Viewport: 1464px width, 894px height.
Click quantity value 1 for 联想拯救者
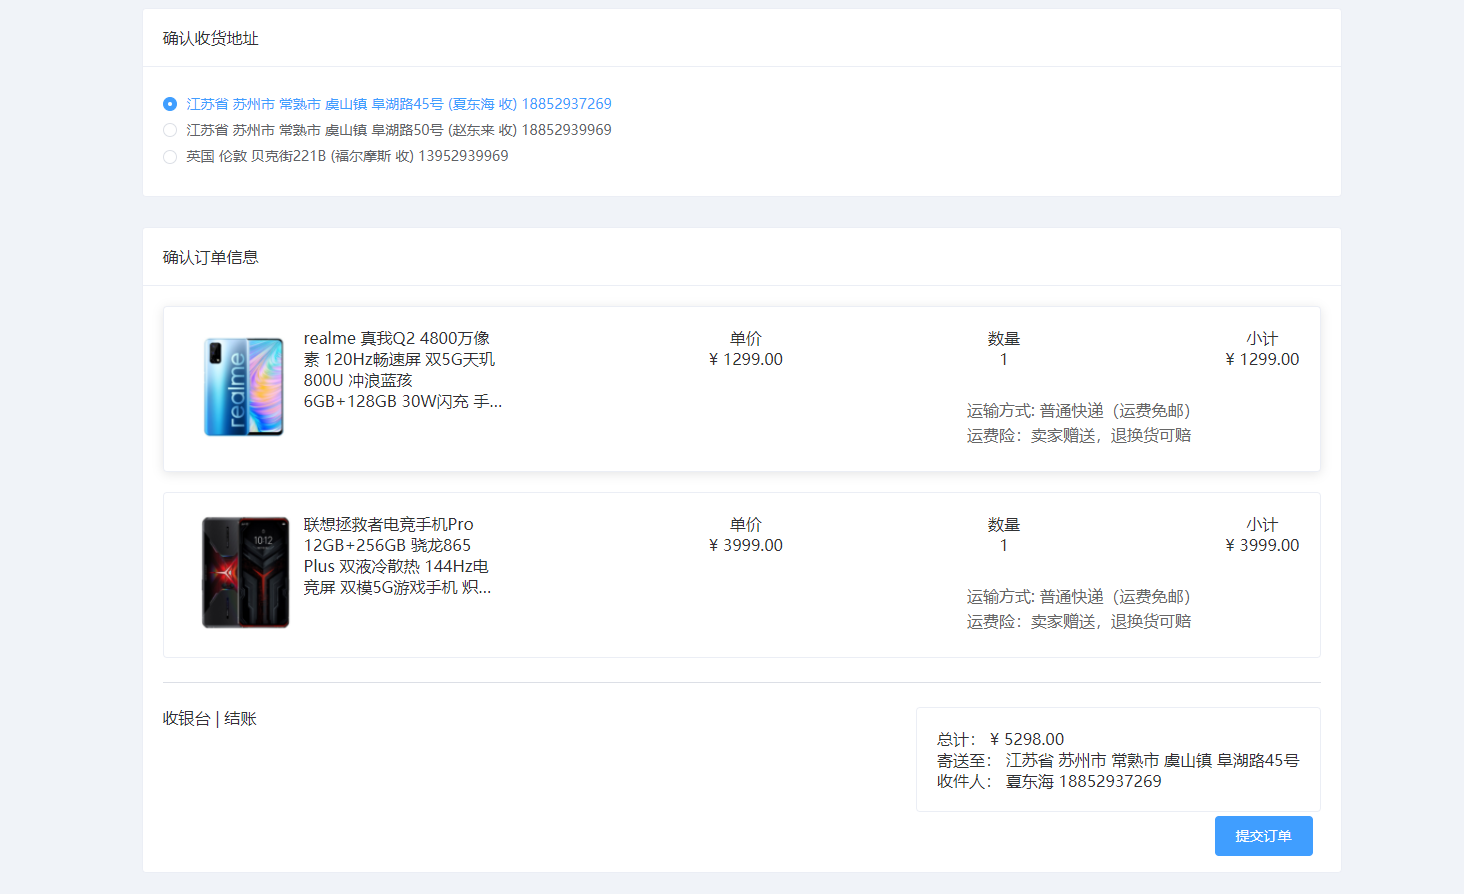click(x=1004, y=546)
